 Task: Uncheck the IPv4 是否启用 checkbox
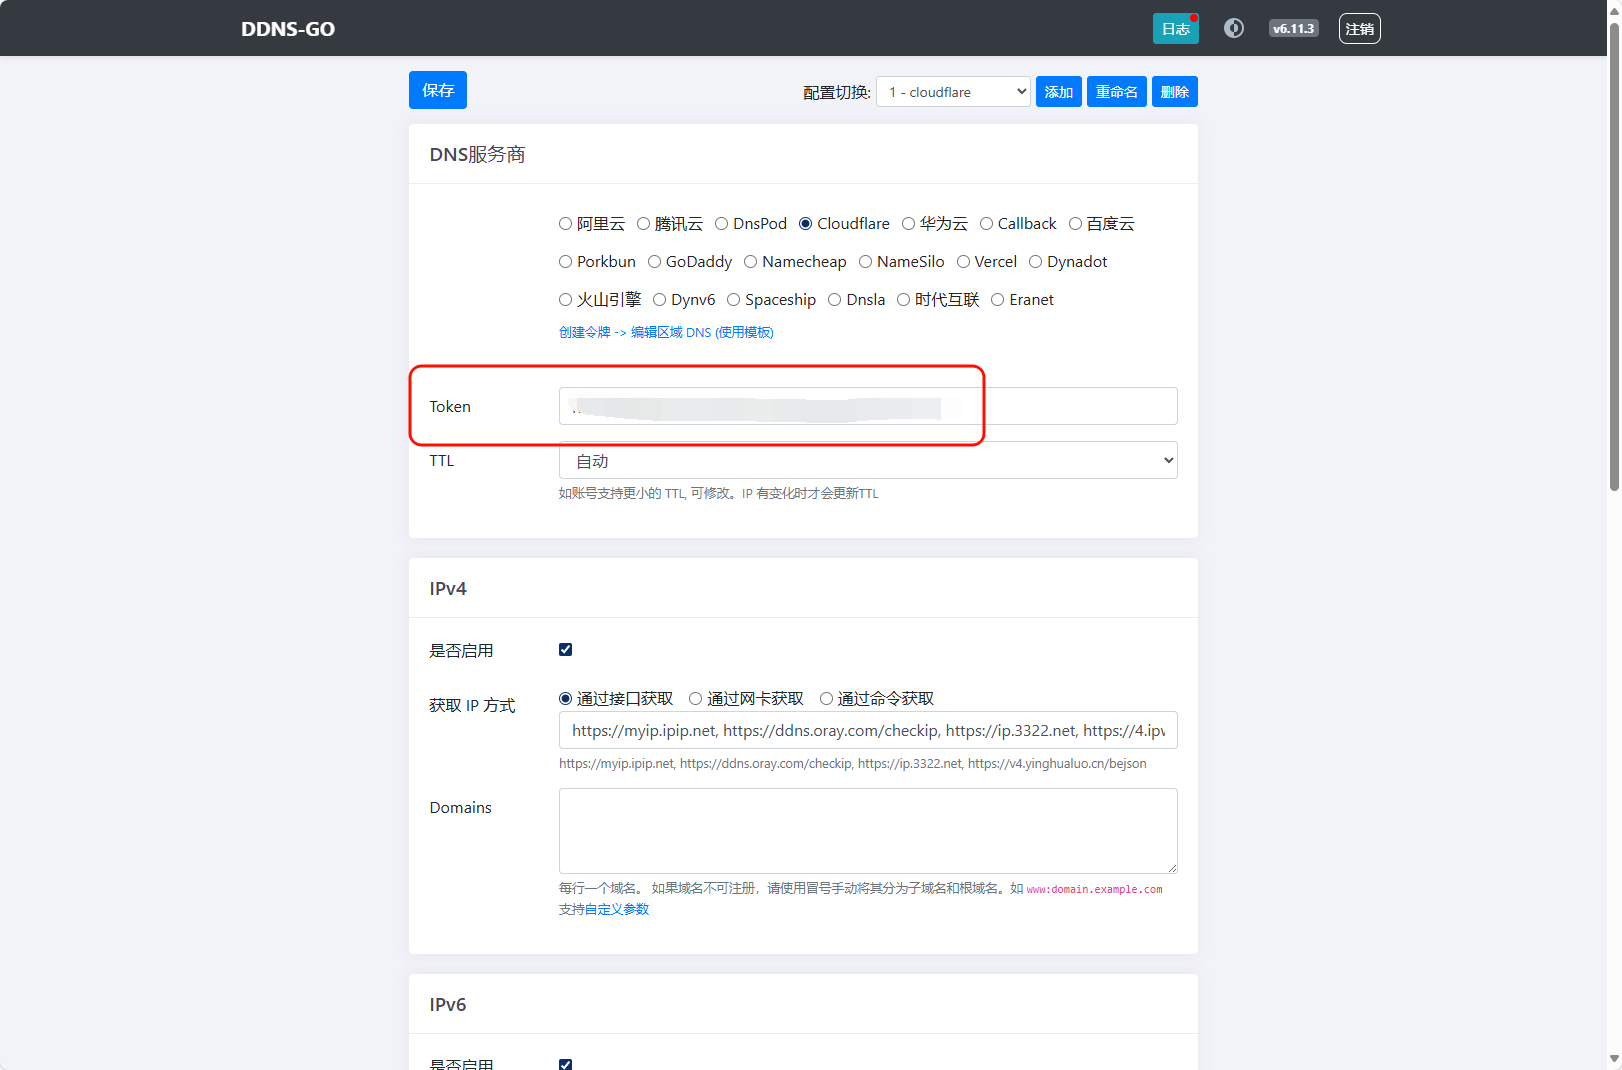[566, 650]
